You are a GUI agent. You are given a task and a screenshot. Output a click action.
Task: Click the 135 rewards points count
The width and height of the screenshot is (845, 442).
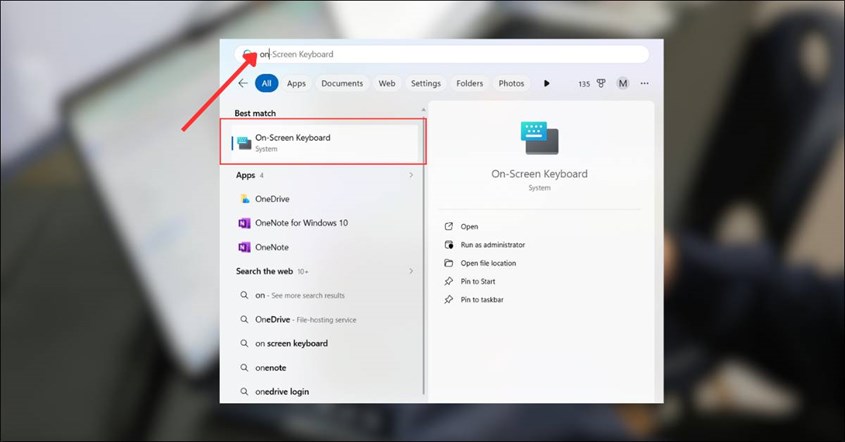584,84
